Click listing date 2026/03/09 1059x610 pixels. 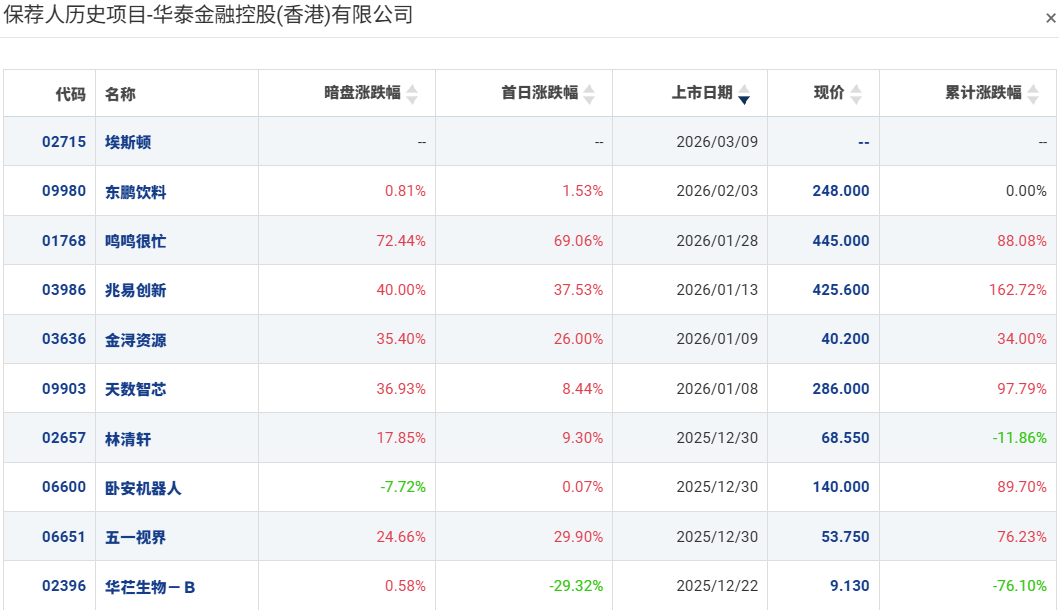point(717,142)
